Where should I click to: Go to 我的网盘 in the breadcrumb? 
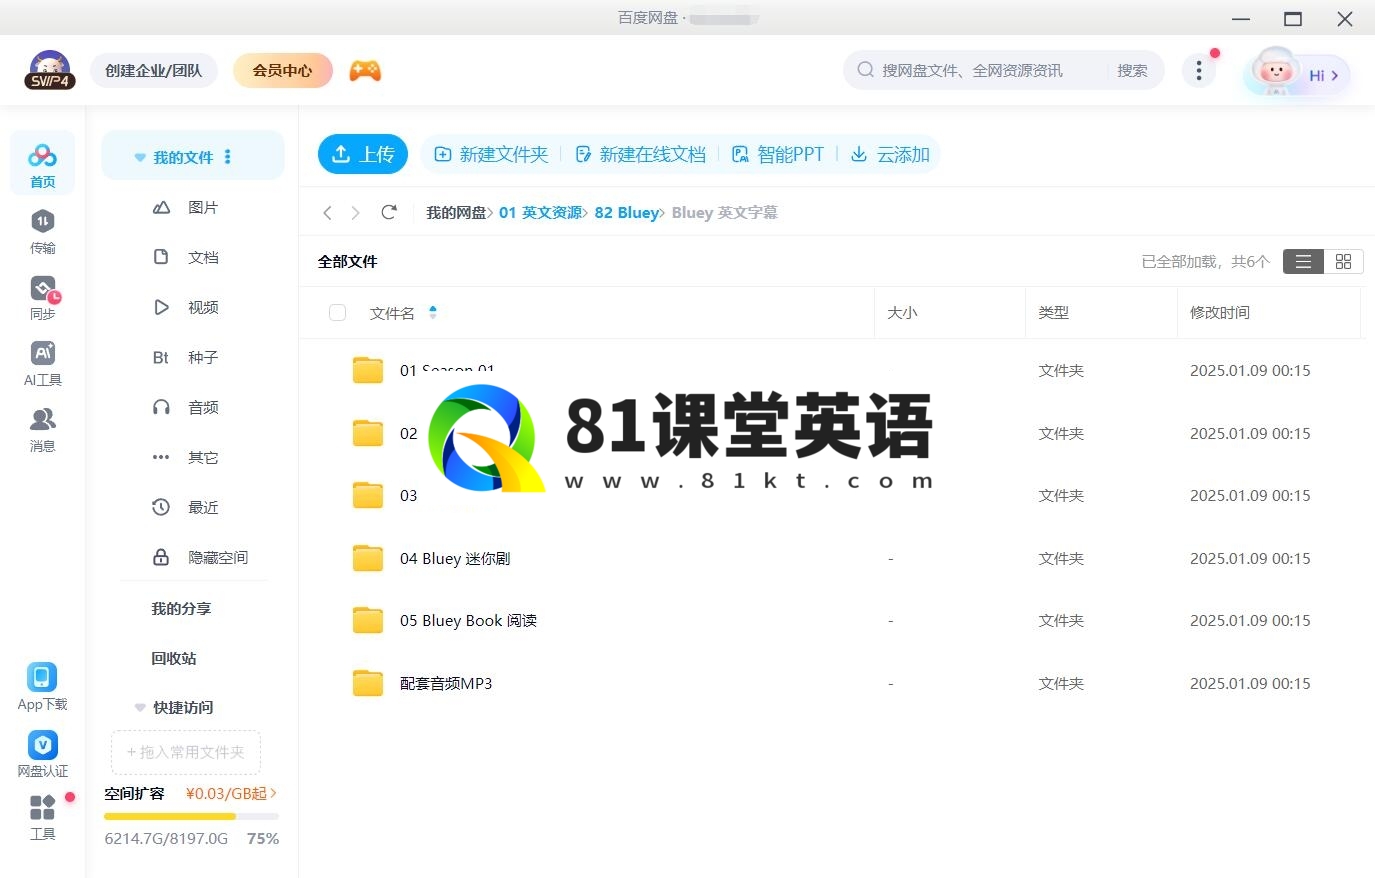point(456,212)
